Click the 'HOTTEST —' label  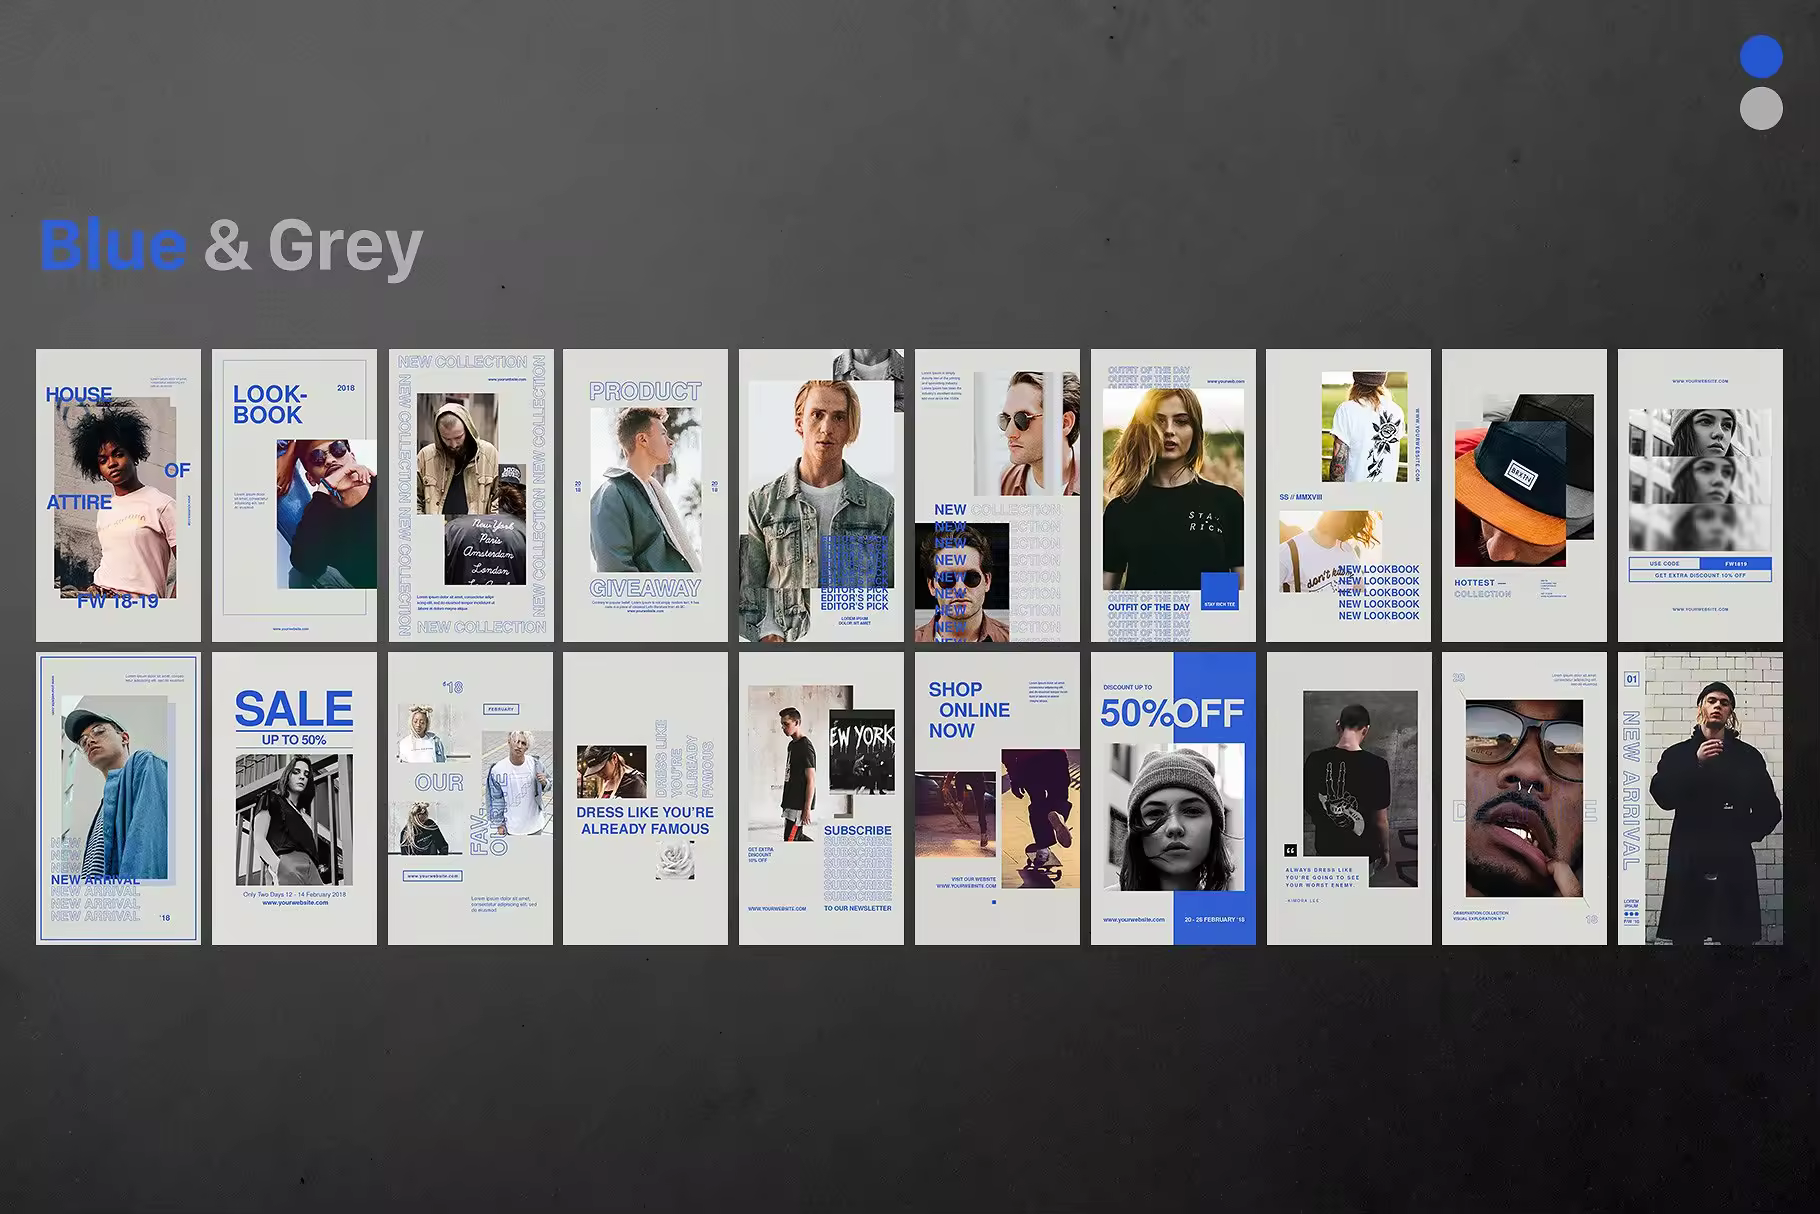pyautogui.click(x=1480, y=582)
